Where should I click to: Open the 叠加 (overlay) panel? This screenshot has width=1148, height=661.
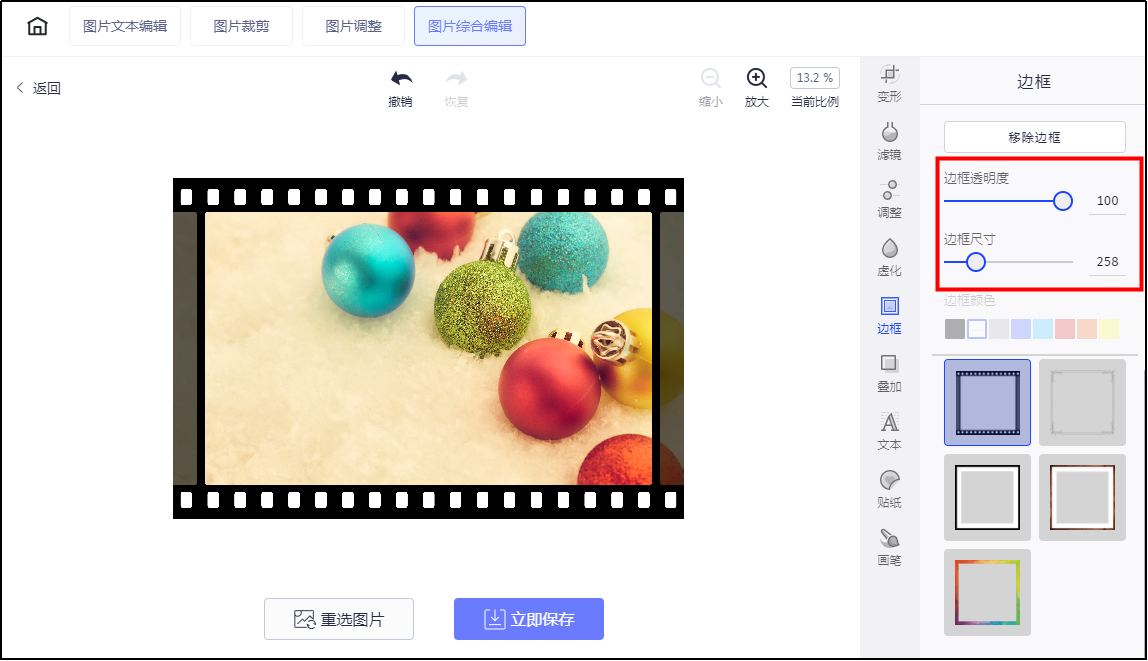point(889,372)
